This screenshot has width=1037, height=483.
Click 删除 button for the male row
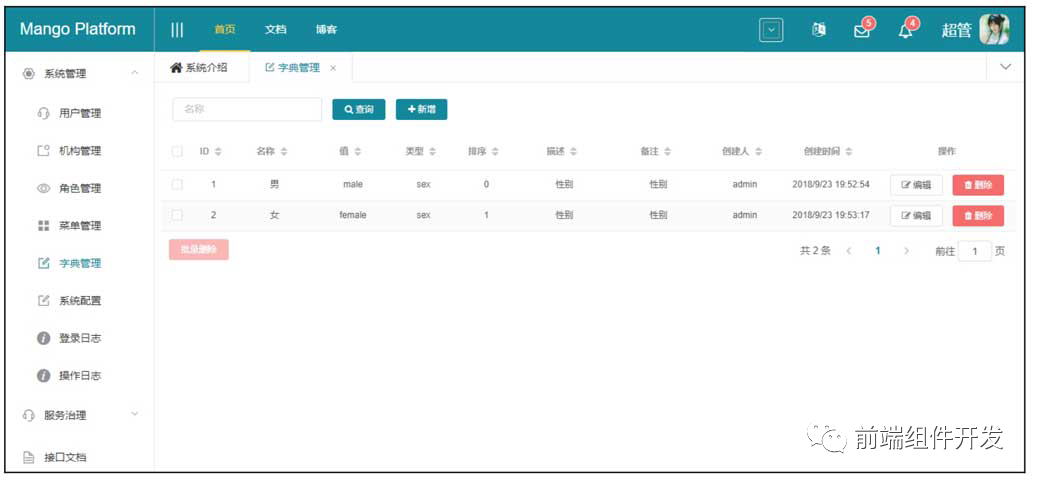tap(978, 185)
